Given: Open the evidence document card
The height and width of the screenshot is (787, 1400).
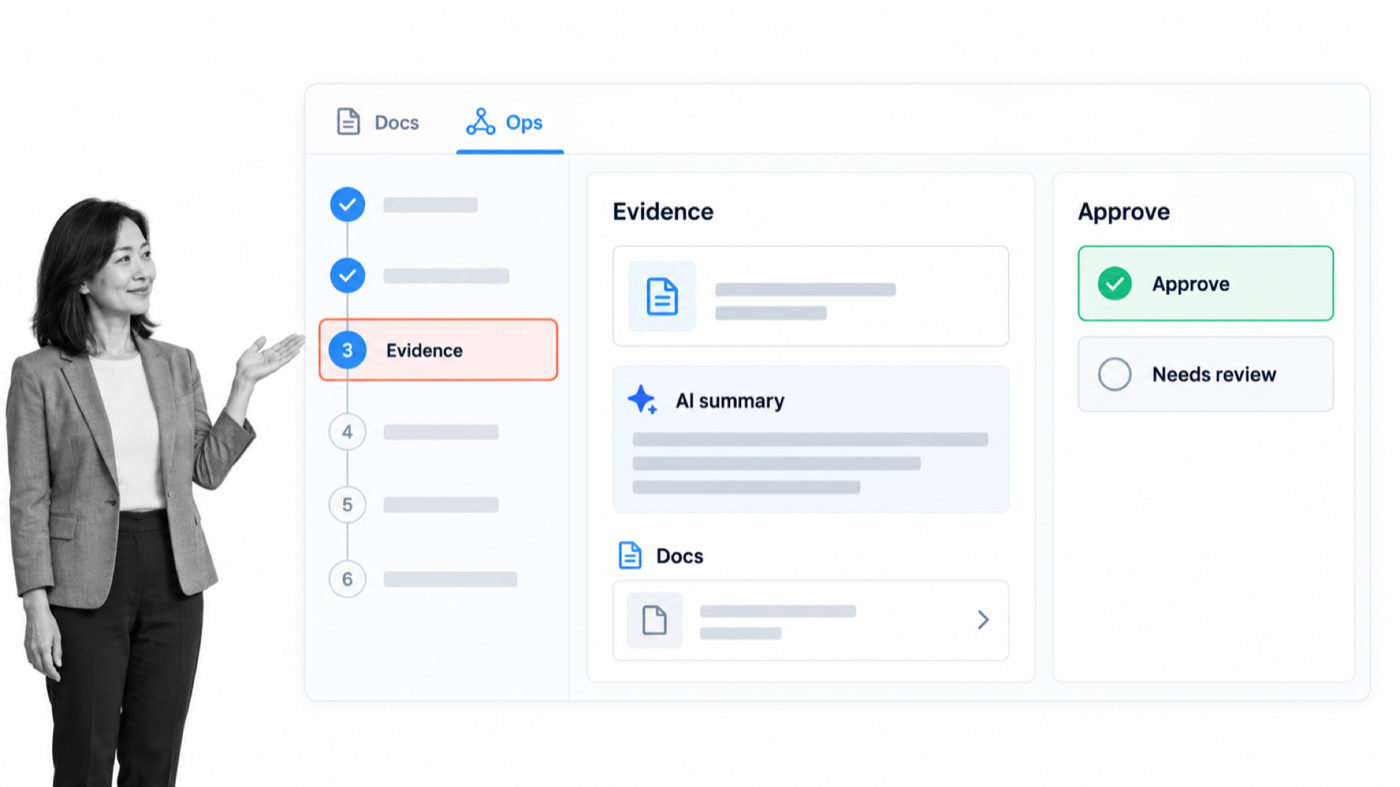Looking at the screenshot, I should (x=811, y=296).
